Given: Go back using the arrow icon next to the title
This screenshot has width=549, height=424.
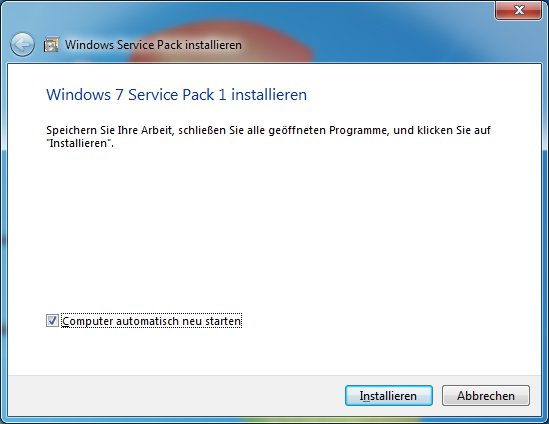Looking at the screenshot, I should click(22, 45).
